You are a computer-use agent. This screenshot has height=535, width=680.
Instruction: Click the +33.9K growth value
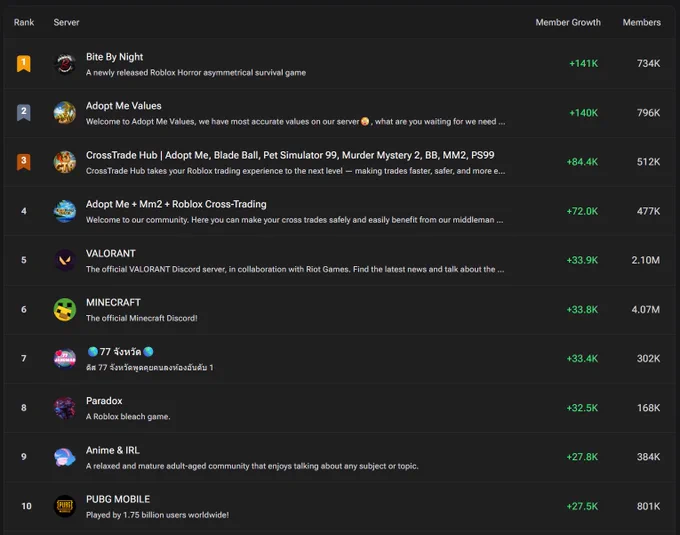tap(582, 260)
